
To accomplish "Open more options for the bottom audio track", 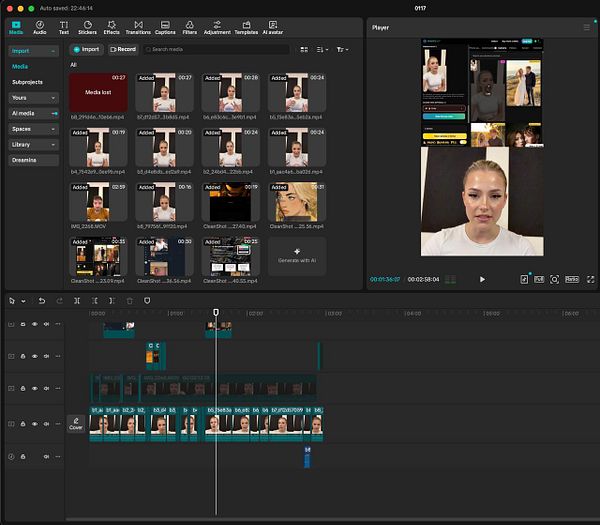I will click(x=58, y=457).
